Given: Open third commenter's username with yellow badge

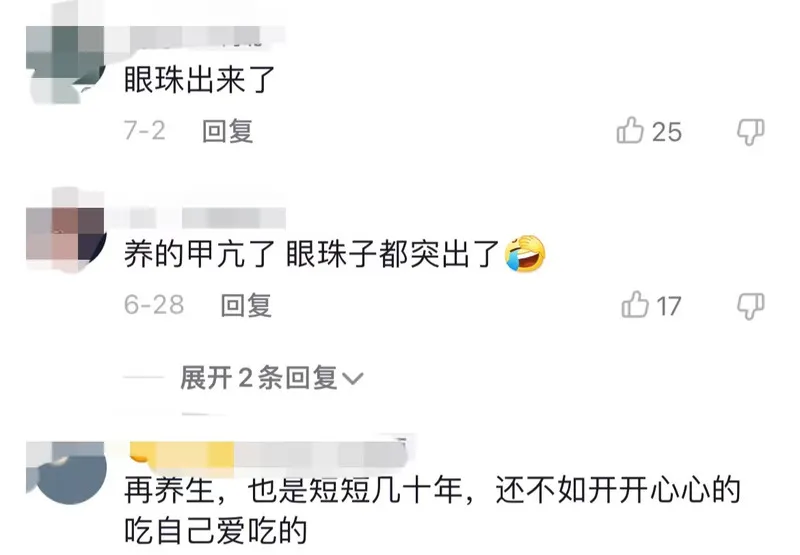Looking at the screenshot, I should (268, 453).
